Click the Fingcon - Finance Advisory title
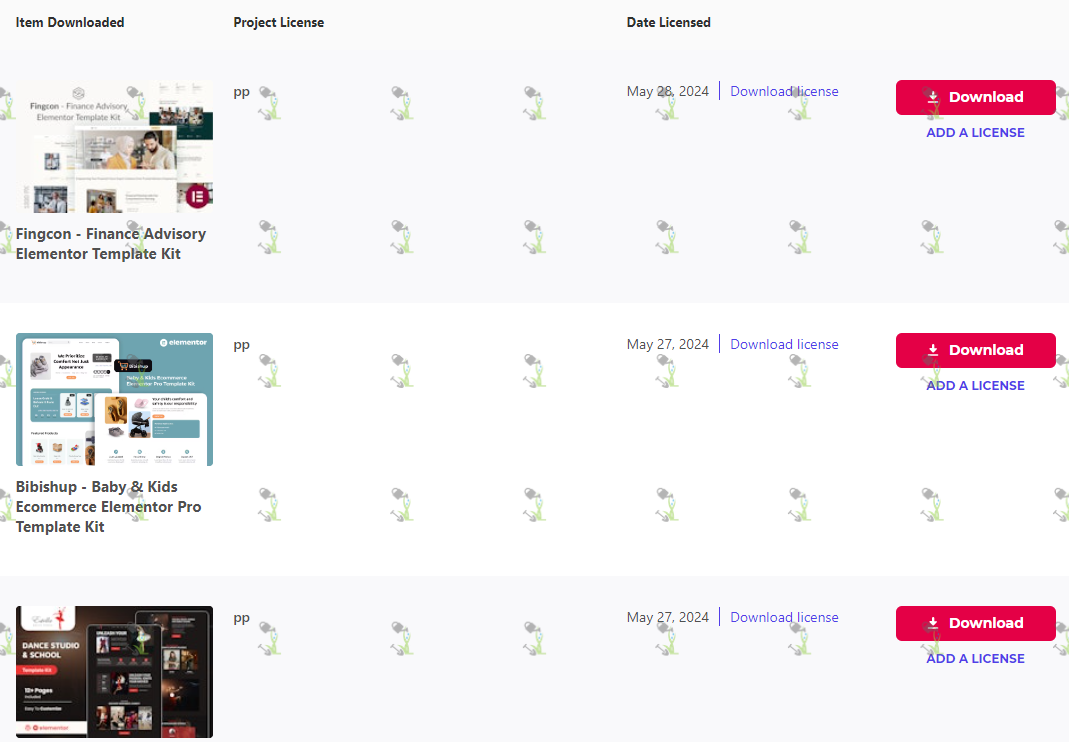The height and width of the screenshot is (742, 1069). (111, 243)
